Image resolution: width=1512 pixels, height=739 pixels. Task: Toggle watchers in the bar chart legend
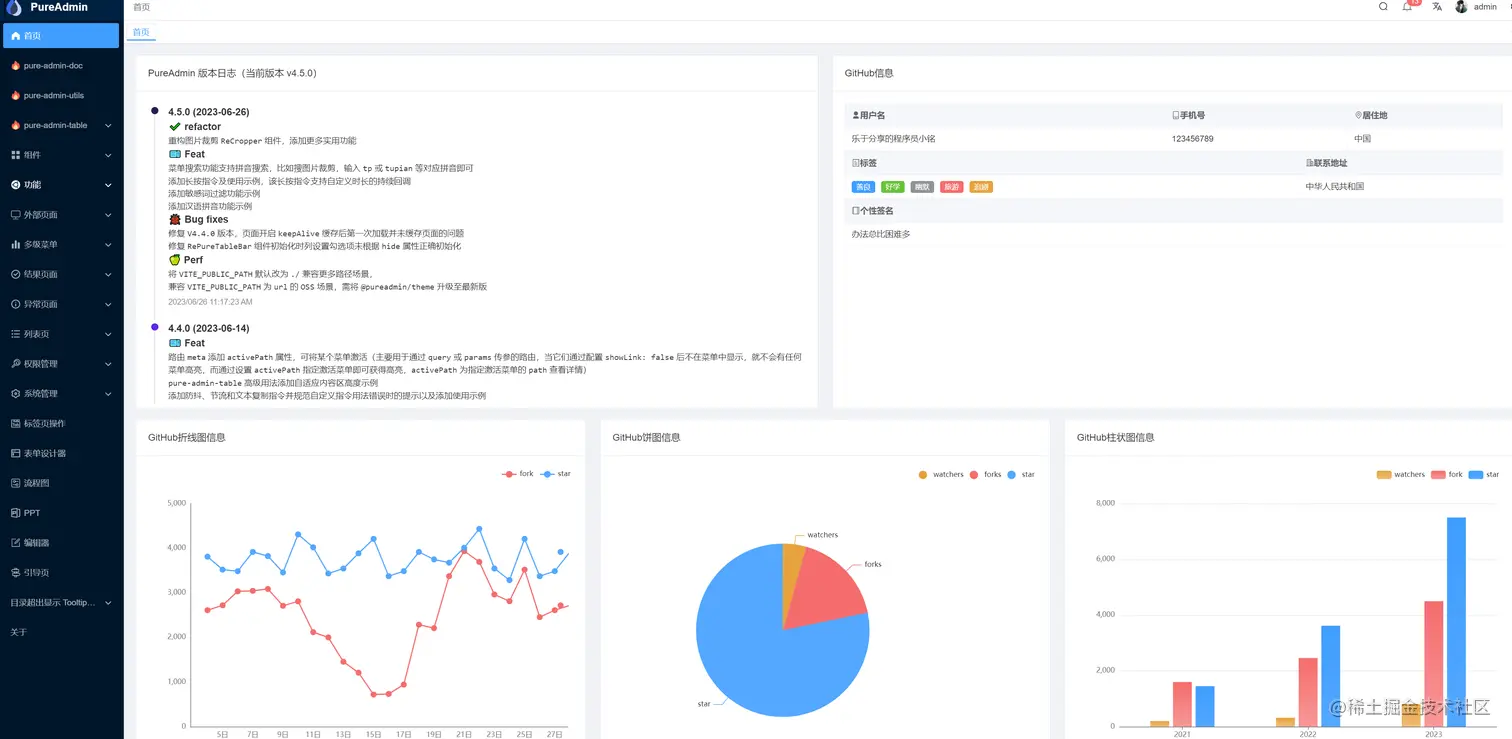coord(1400,475)
